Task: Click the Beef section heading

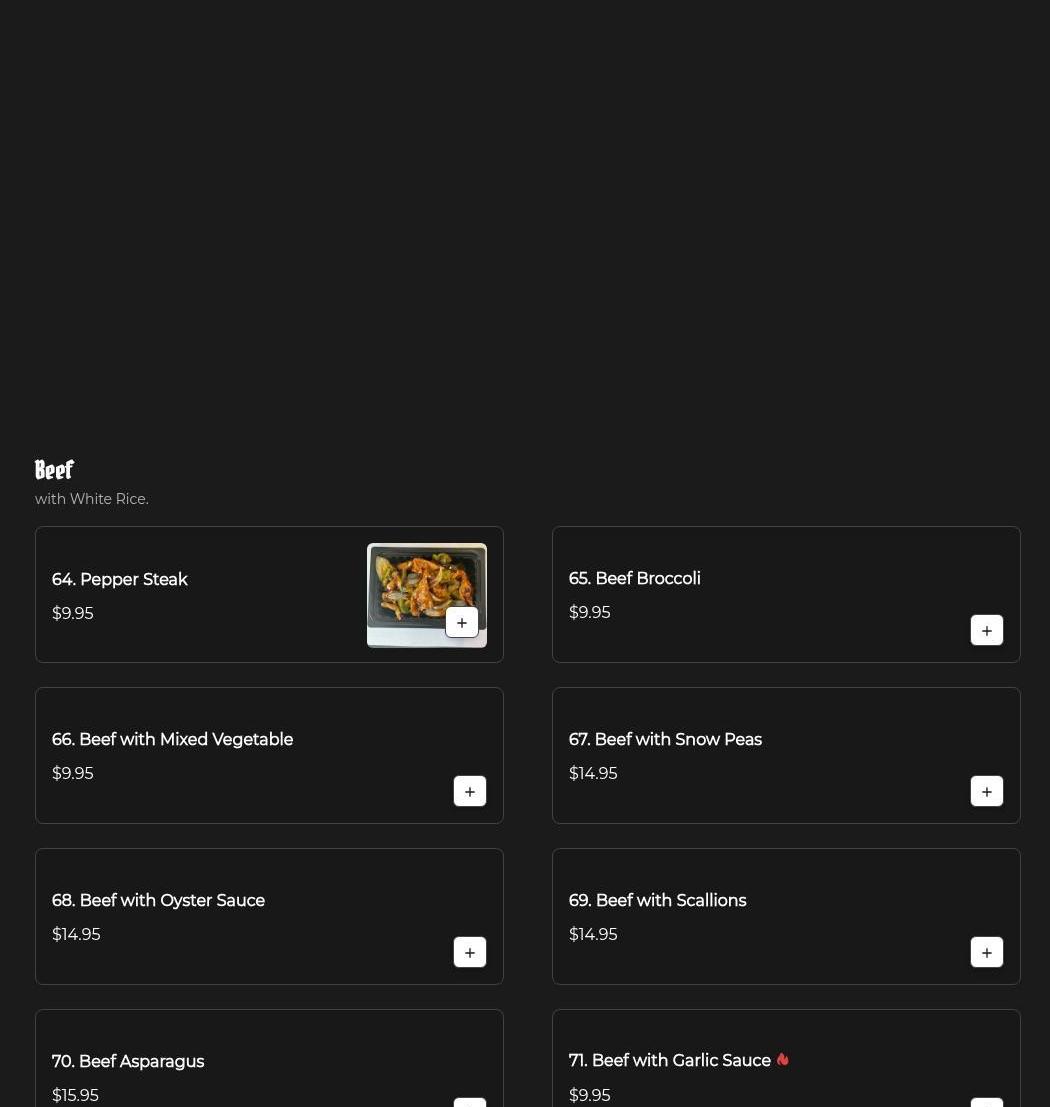Action: (54, 469)
